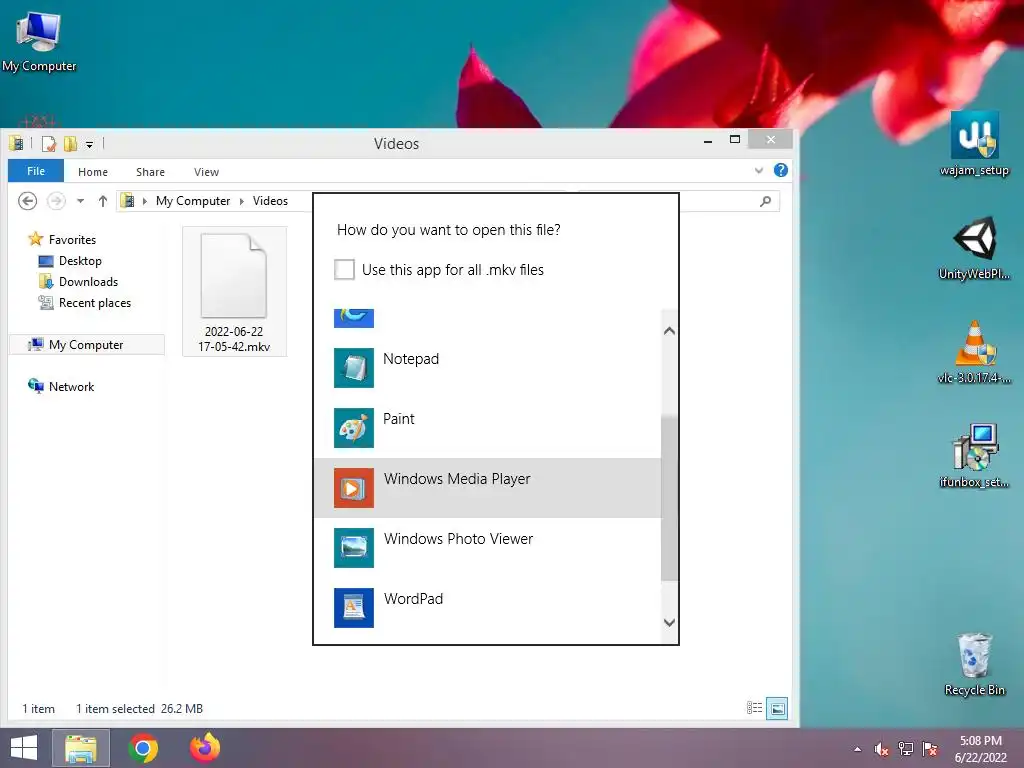Open the File ribbon tab
Screen dimensions: 1024x768
click(36, 171)
